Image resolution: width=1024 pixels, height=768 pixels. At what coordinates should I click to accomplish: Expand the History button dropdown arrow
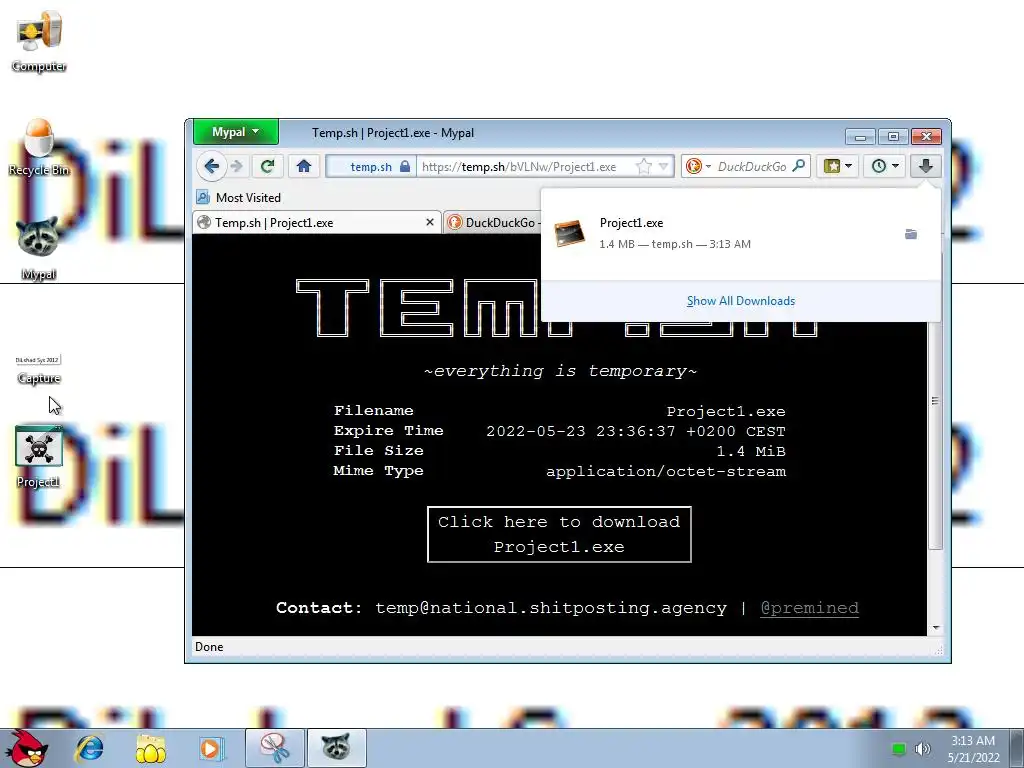pos(896,166)
